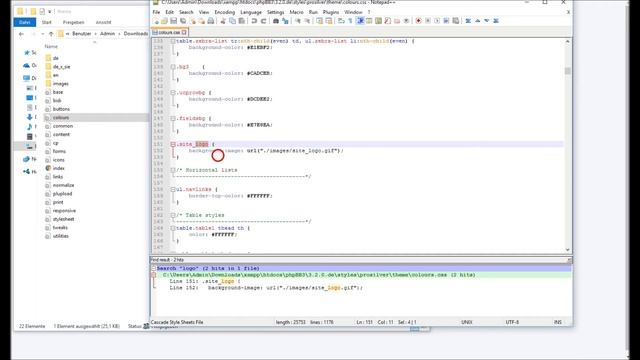Click the back arrow in Explorer
The image size is (640, 360).
pyautogui.click(x=21, y=34)
